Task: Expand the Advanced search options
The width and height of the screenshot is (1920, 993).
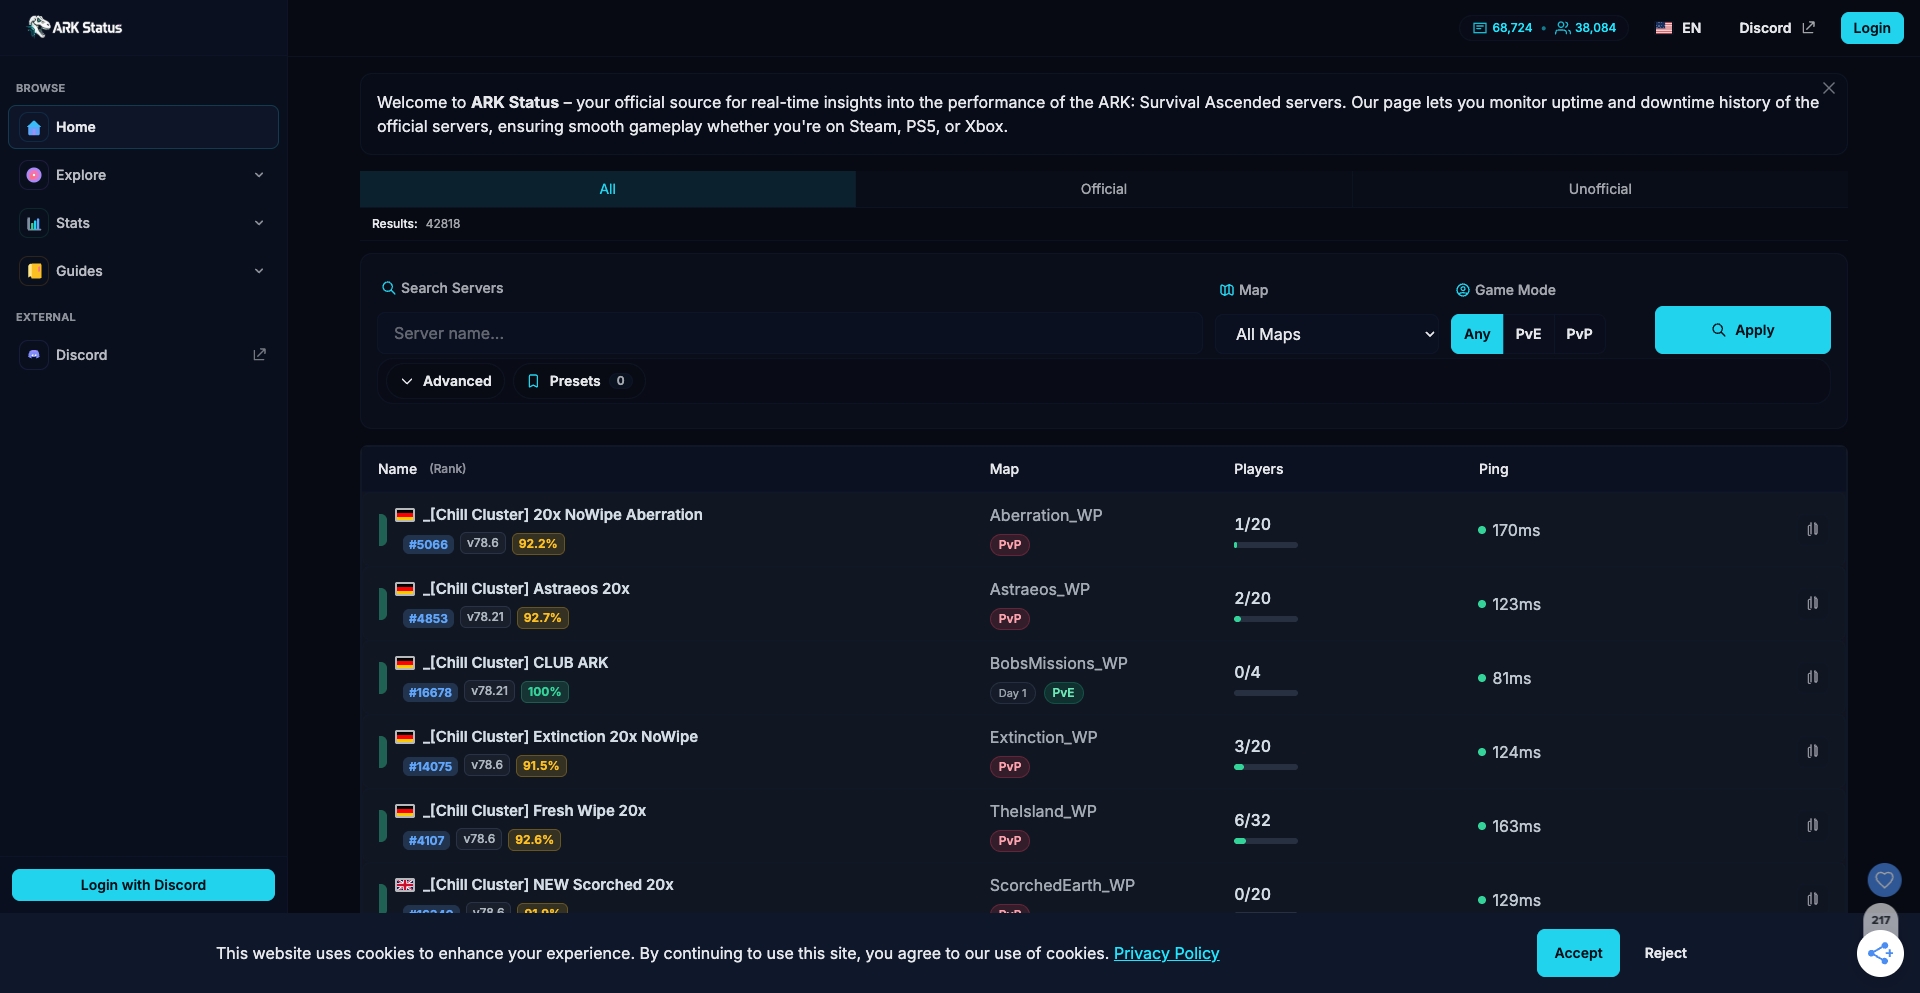Action: tap(446, 381)
